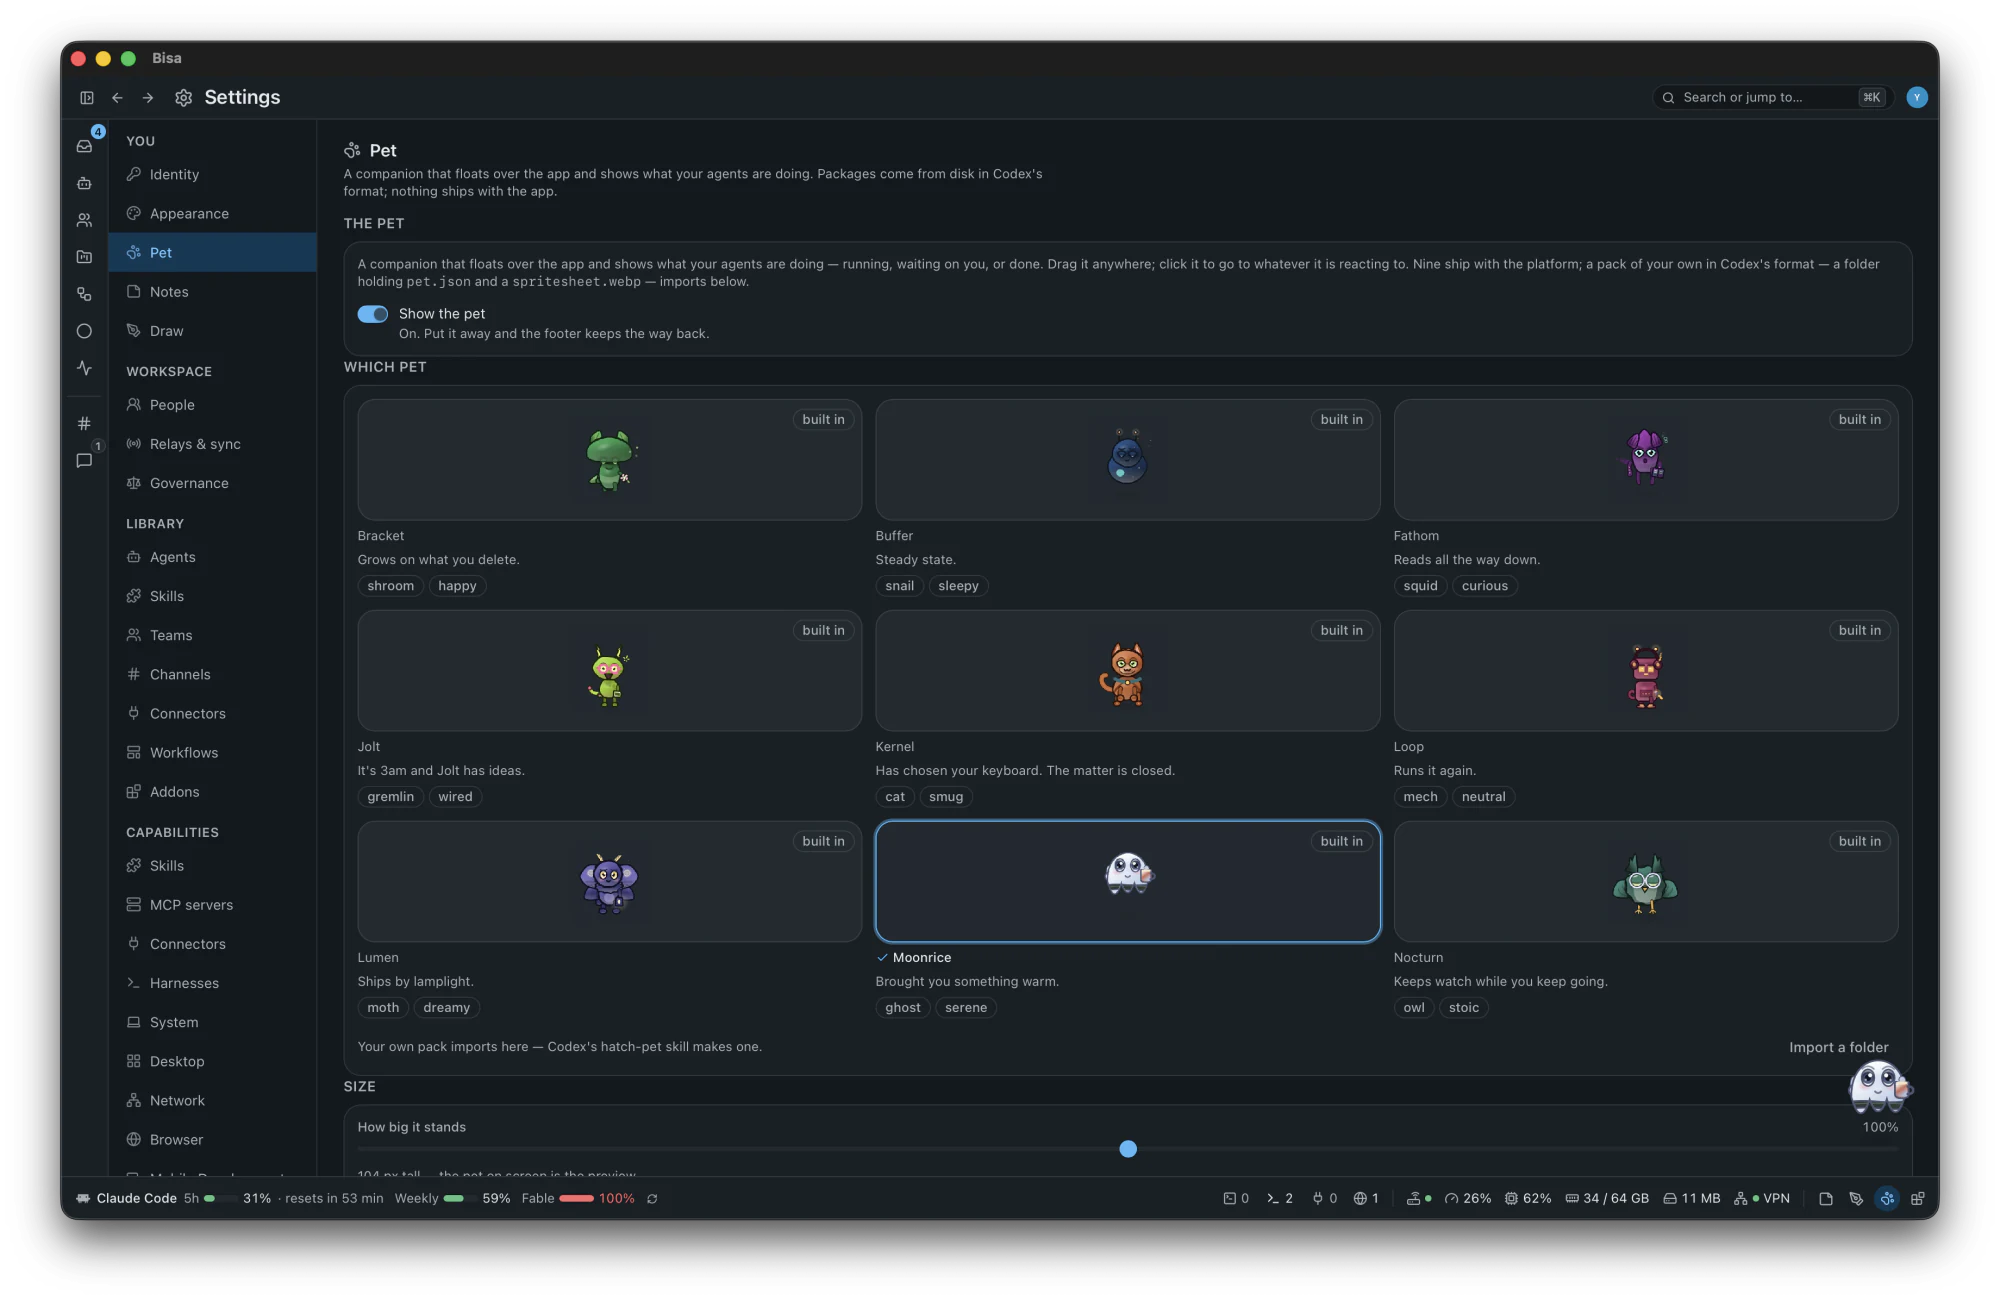This screenshot has width=2000, height=1300.
Task: Open Identity settings page
Action: (212, 174)
